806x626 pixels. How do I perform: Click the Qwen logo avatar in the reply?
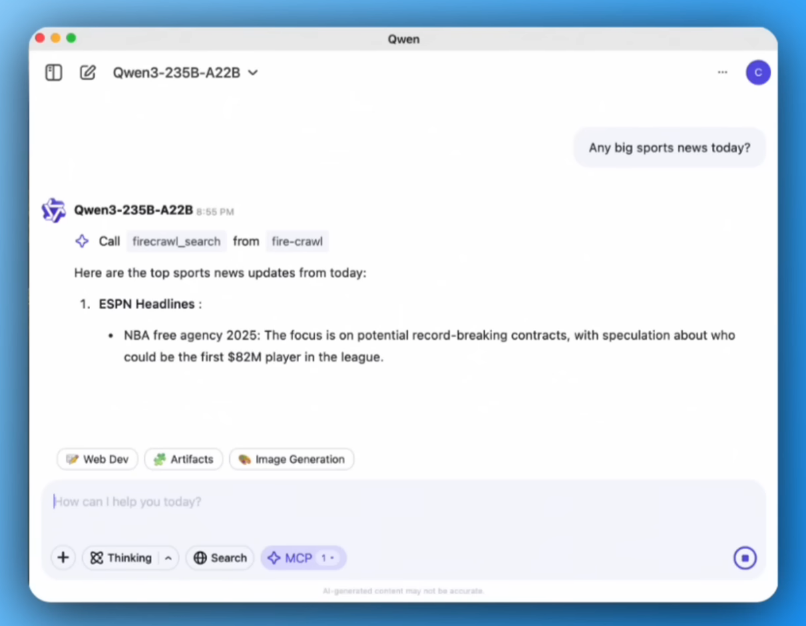point(53,210)
